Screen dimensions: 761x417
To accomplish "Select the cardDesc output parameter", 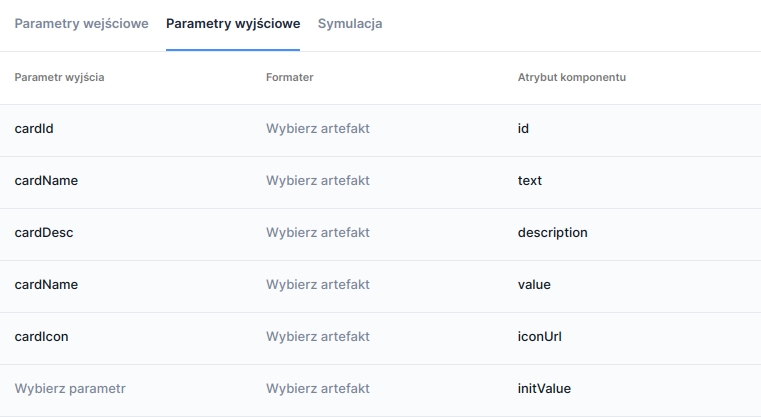I will pos(44,233).
